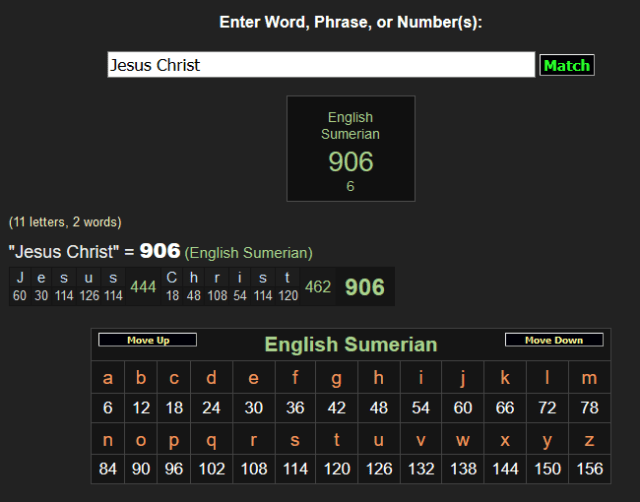Select letter 'z' in cipher table
Screen dimensions: 640x502
coord(589,438)
